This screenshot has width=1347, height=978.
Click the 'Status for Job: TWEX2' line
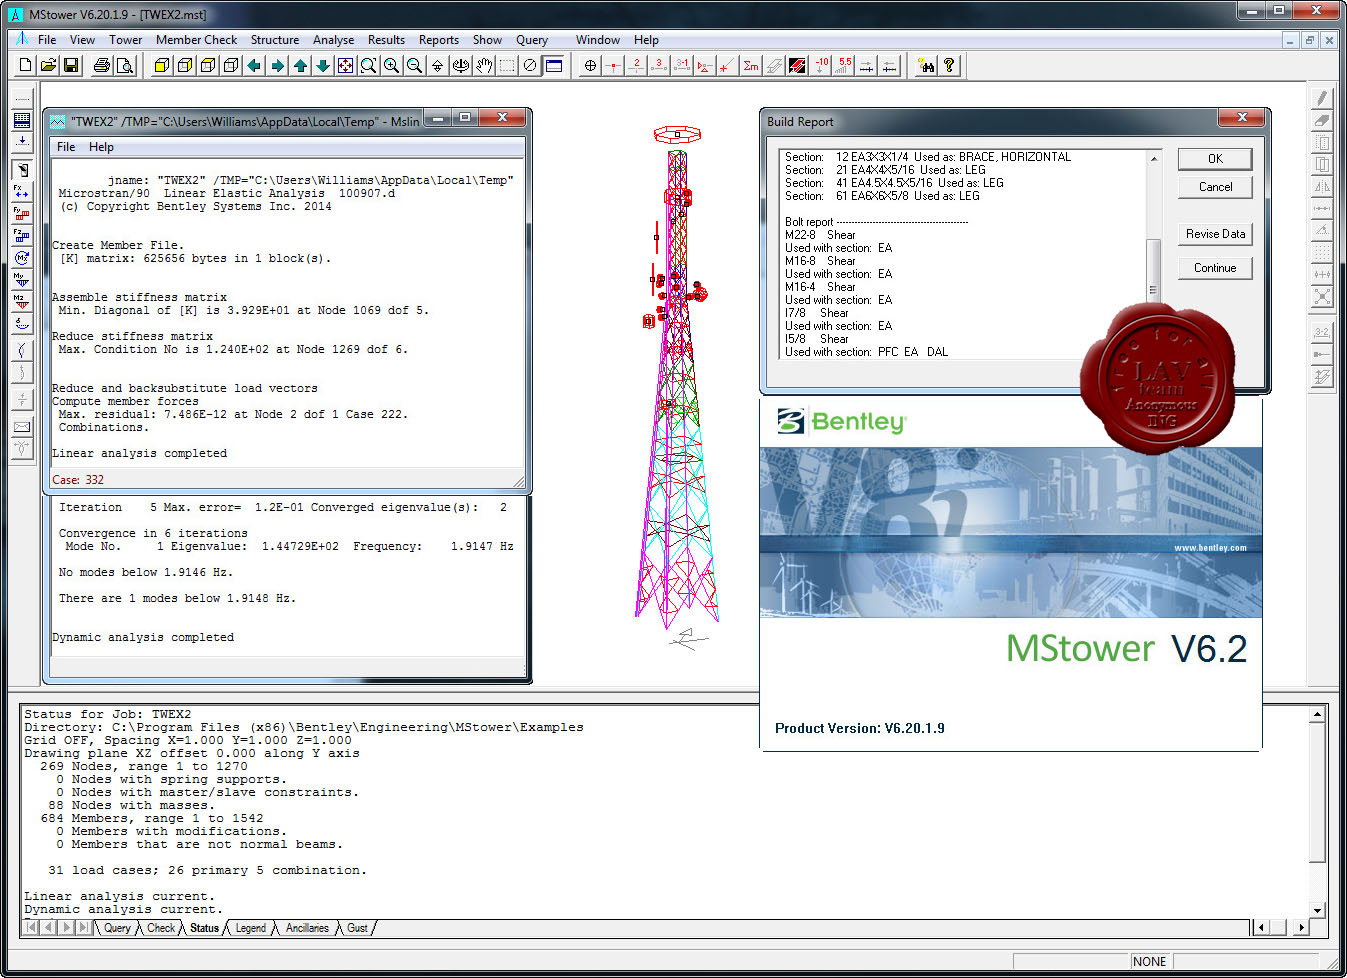(107, 714)
